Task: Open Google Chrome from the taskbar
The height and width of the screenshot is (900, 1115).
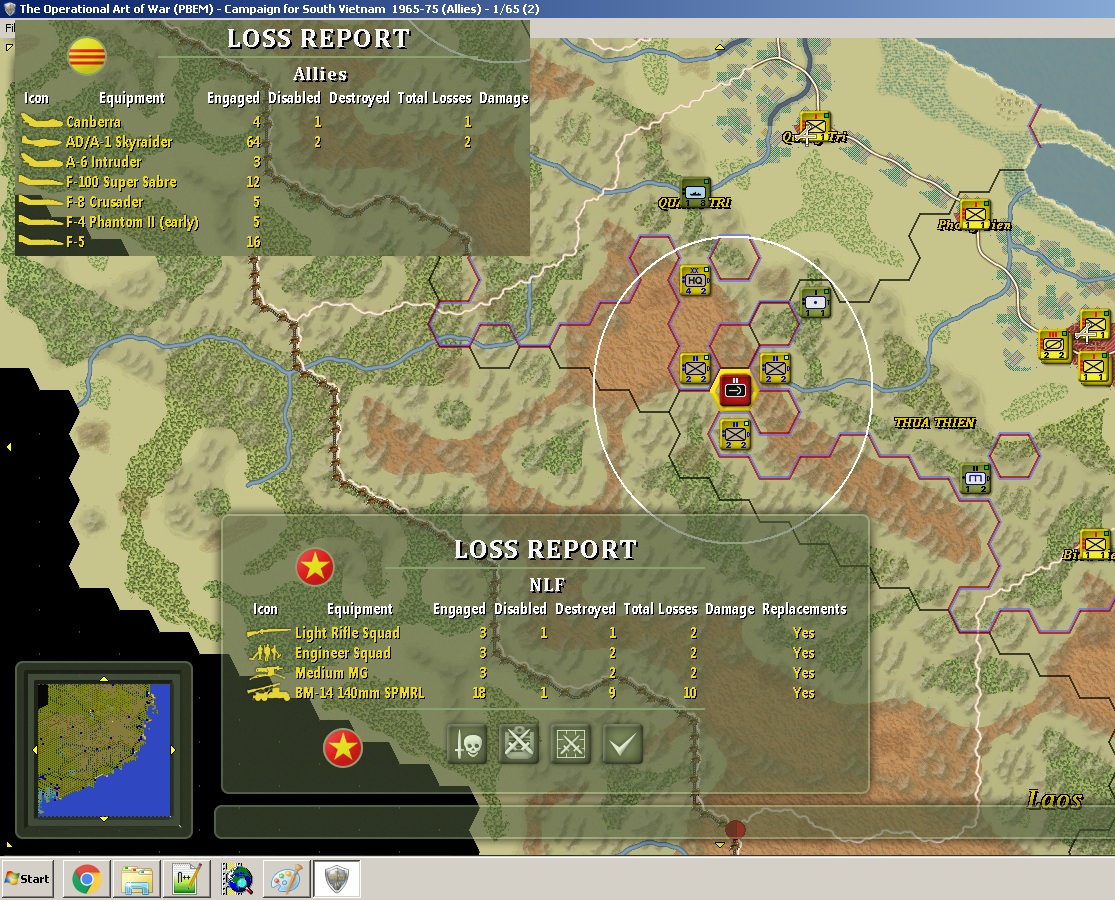Action: click(x=87, y=879)
